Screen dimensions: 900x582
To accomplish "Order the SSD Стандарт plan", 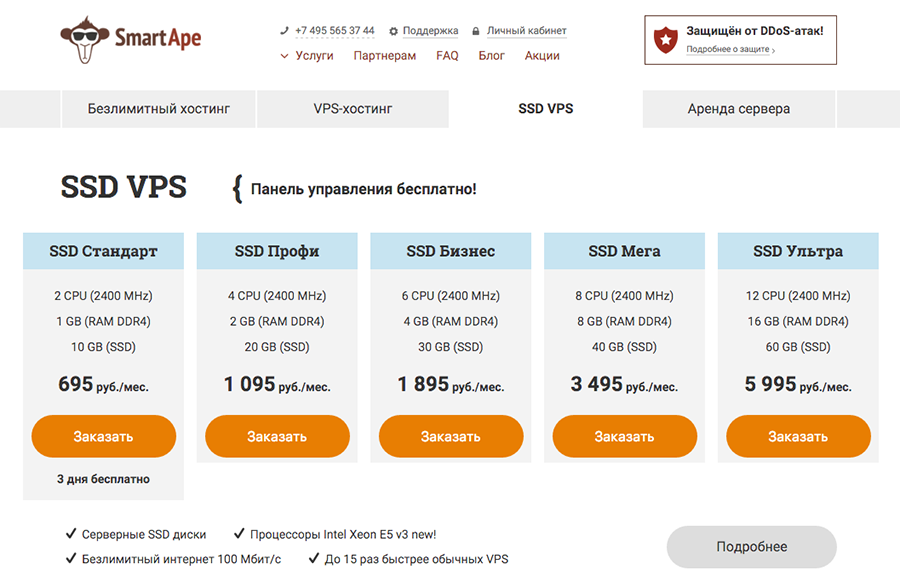I will pos(103,436).
